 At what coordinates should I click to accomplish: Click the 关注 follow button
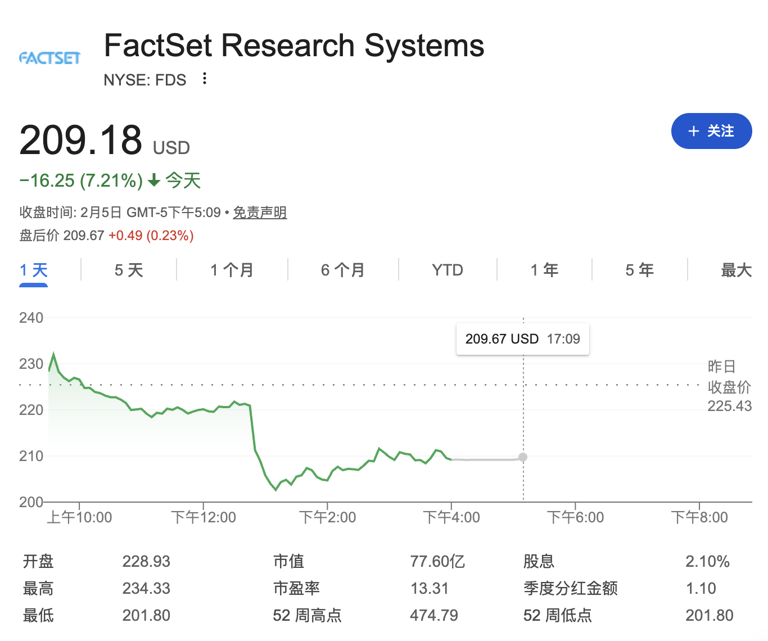(x=711, y=131)
